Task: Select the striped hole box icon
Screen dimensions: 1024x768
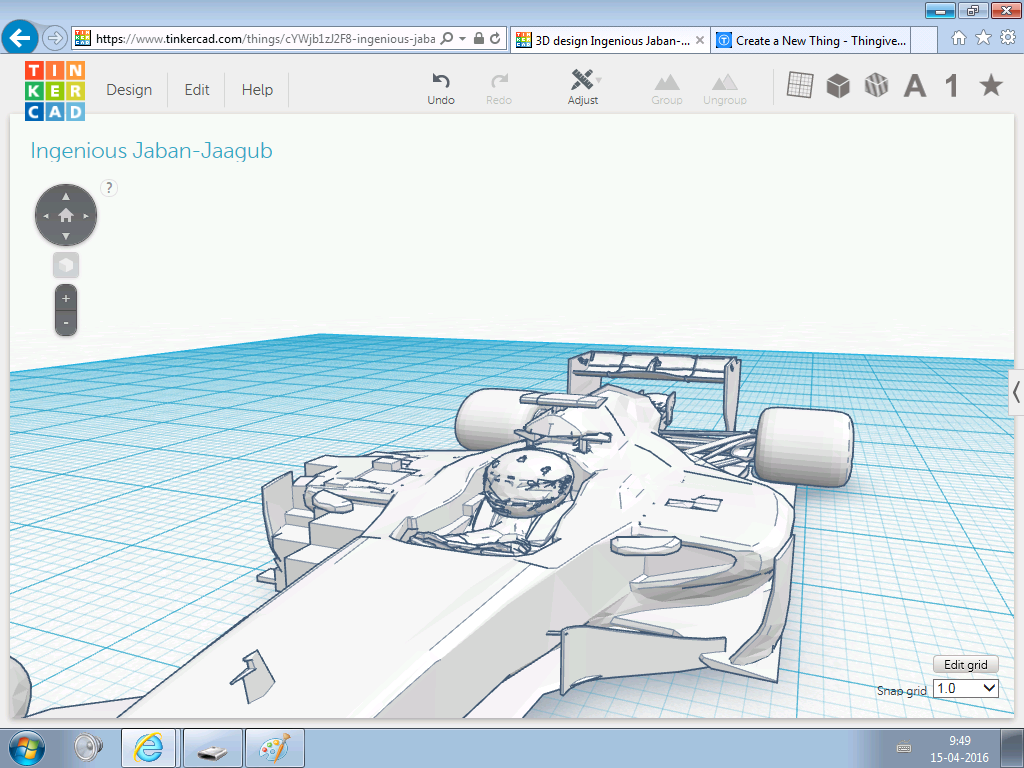Action: coord(876,85)
